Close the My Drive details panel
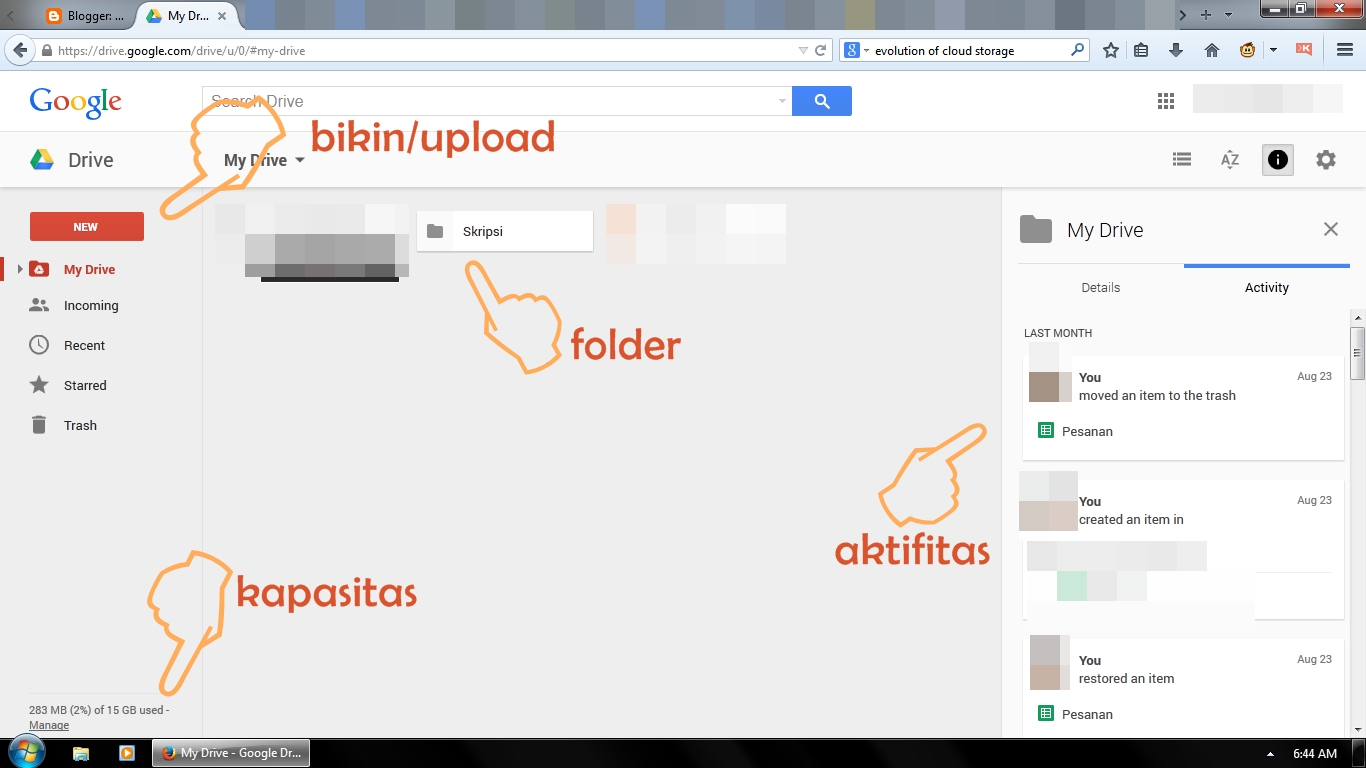The width and height of the screenshot is (1366, 768). (1331, 229)
